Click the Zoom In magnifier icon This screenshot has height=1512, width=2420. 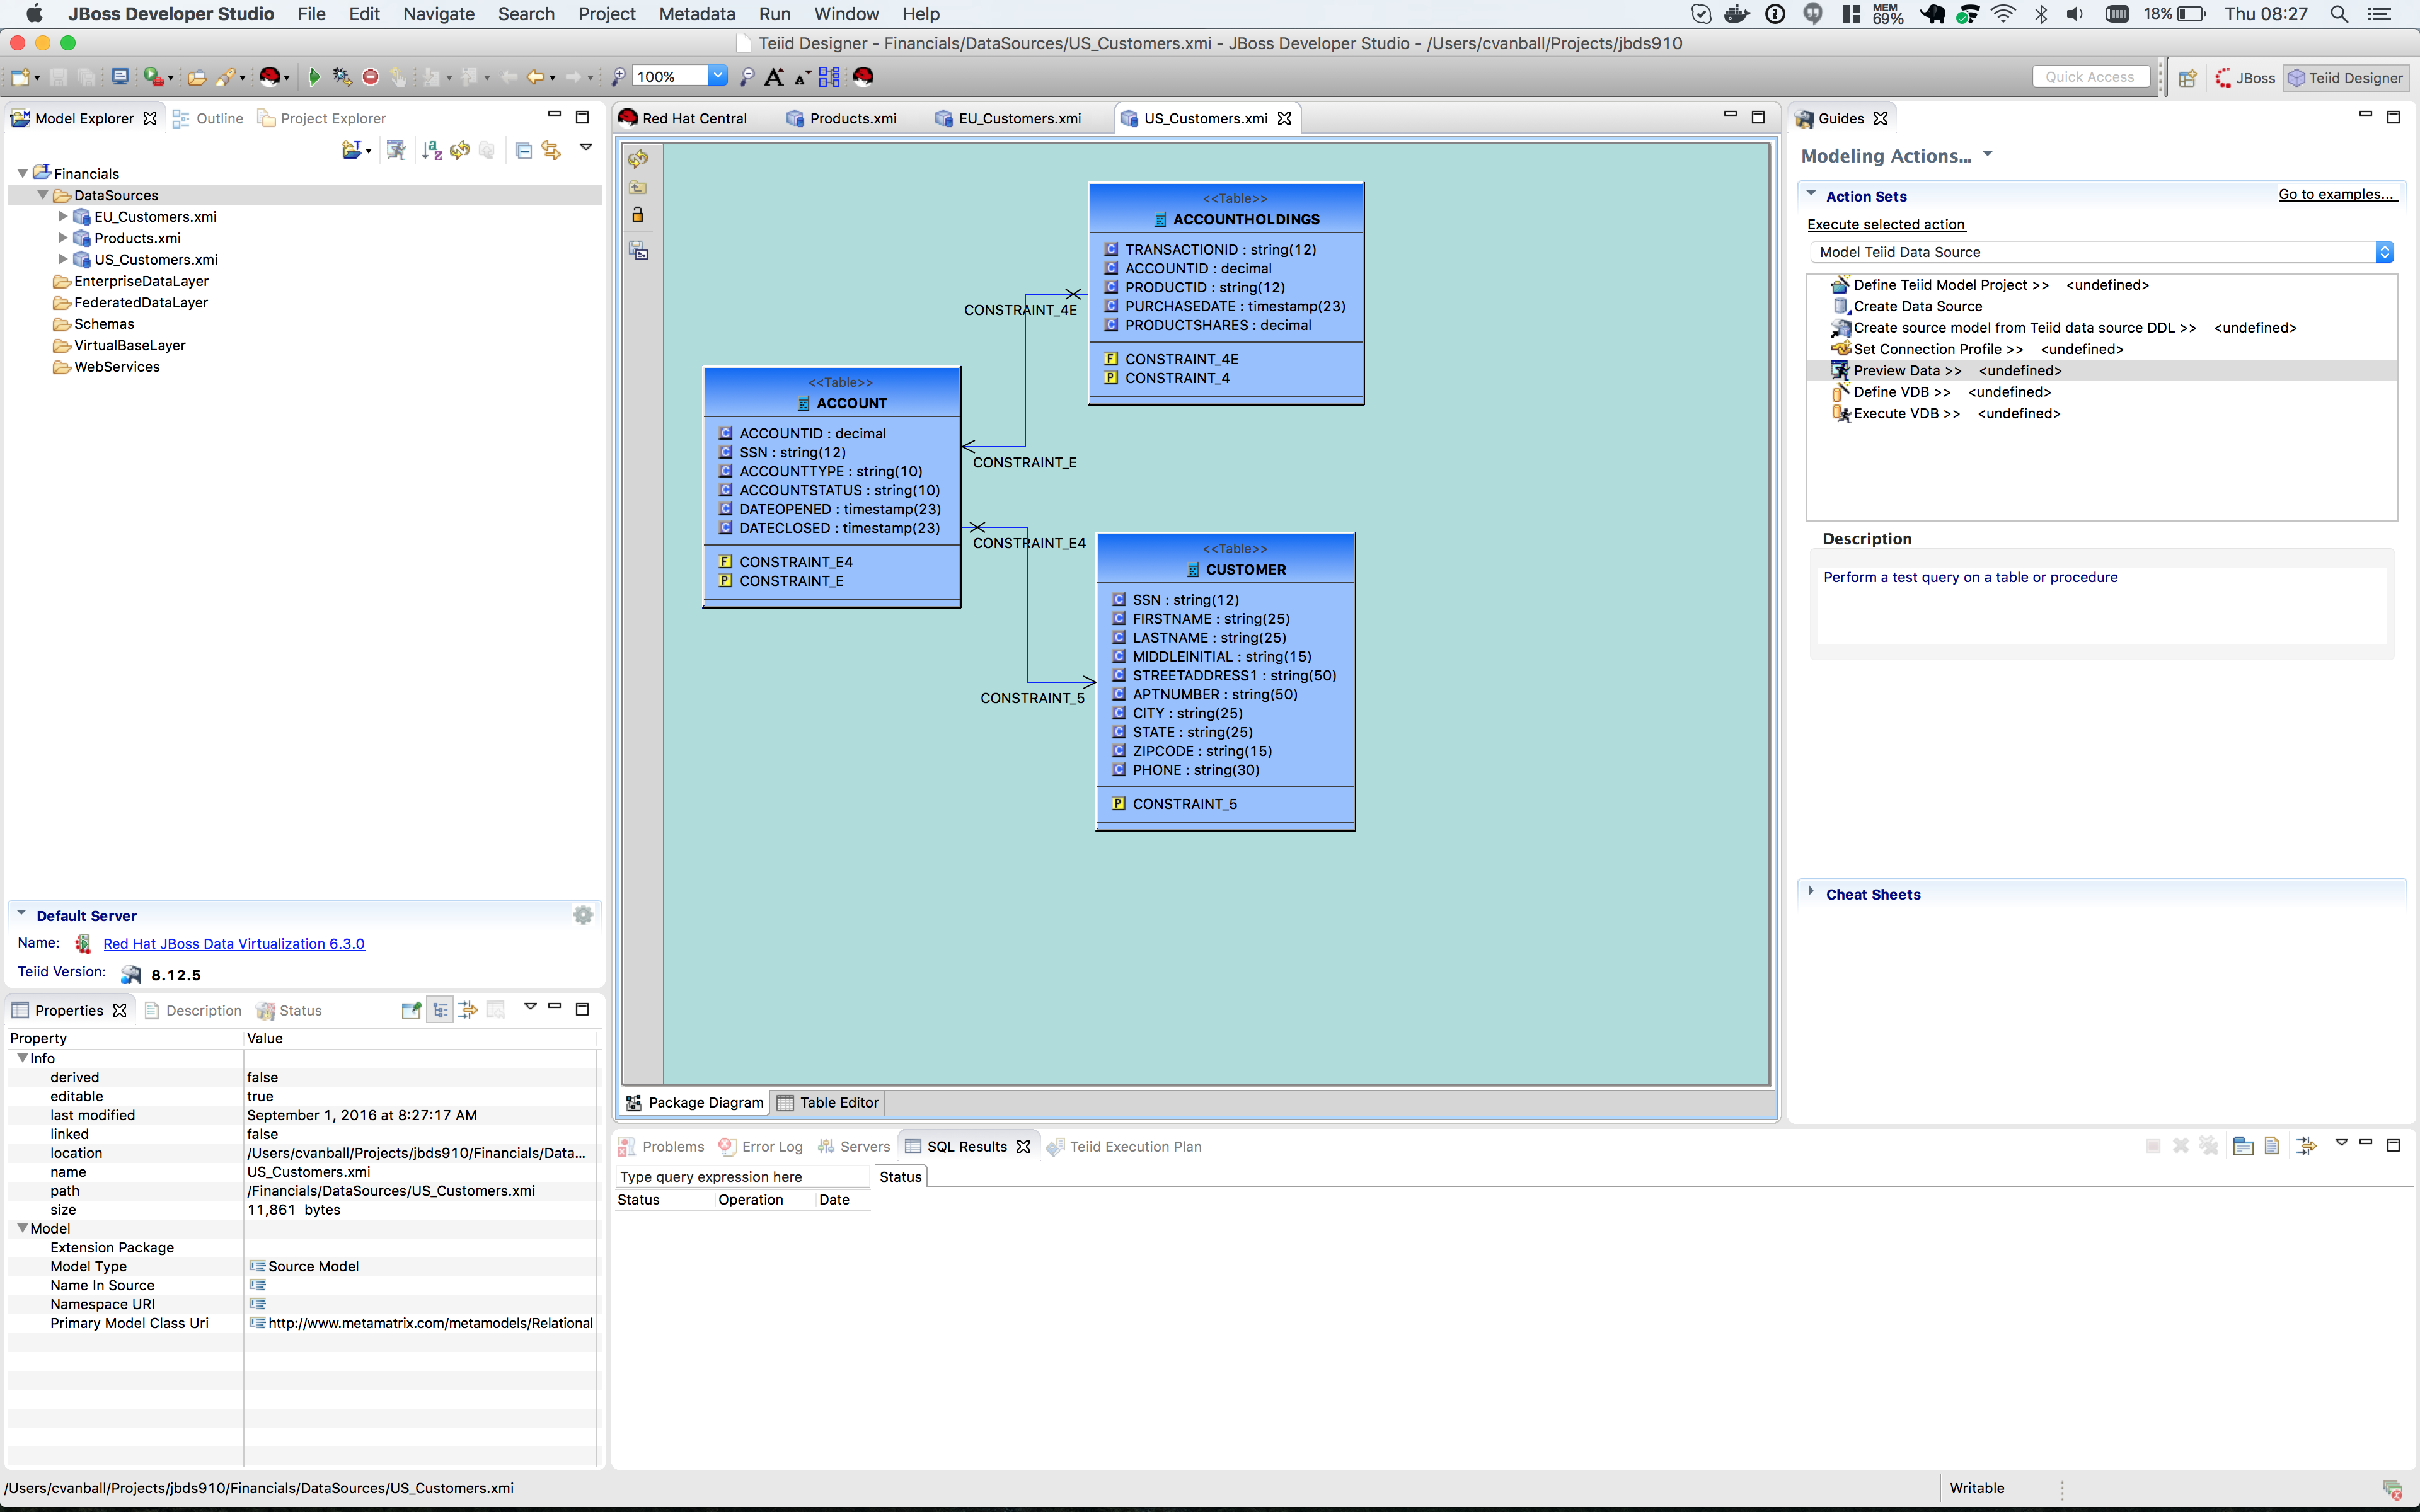619,77
